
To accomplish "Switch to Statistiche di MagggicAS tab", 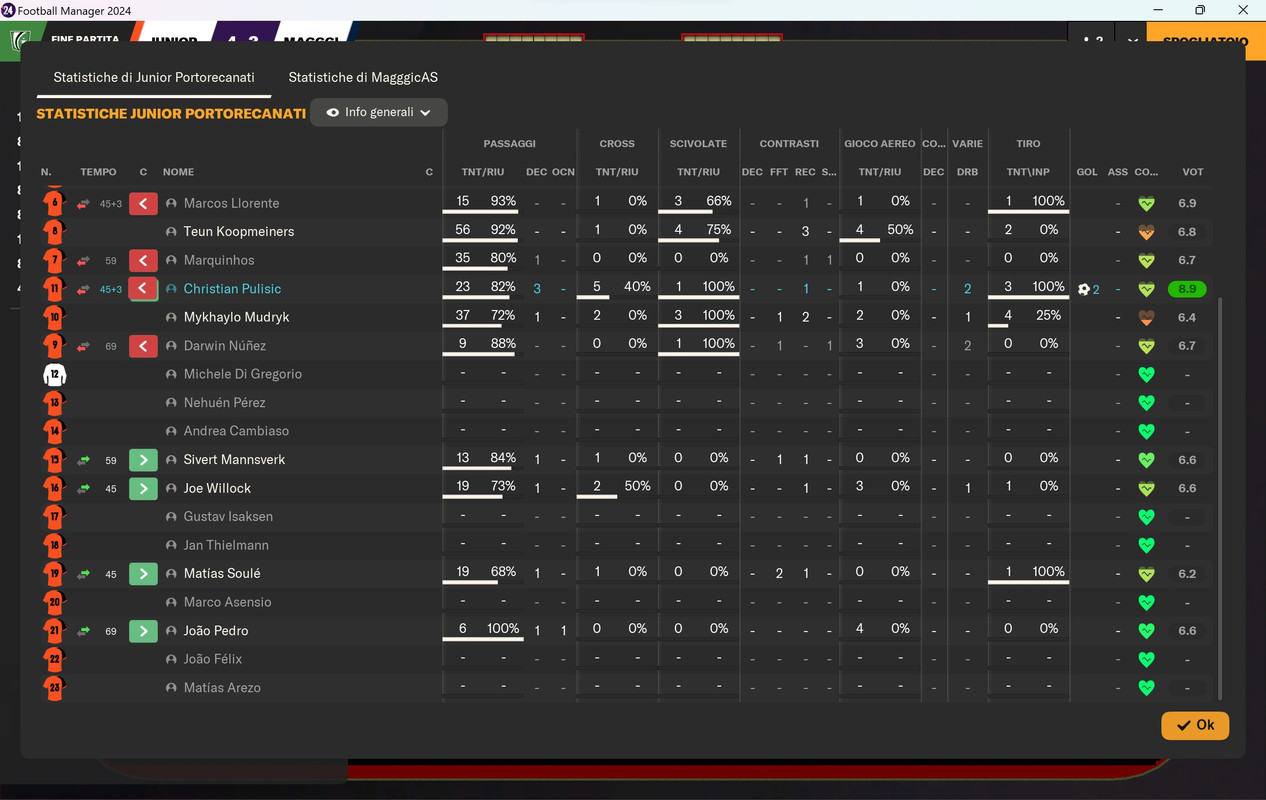I will [x=363, y=77].
